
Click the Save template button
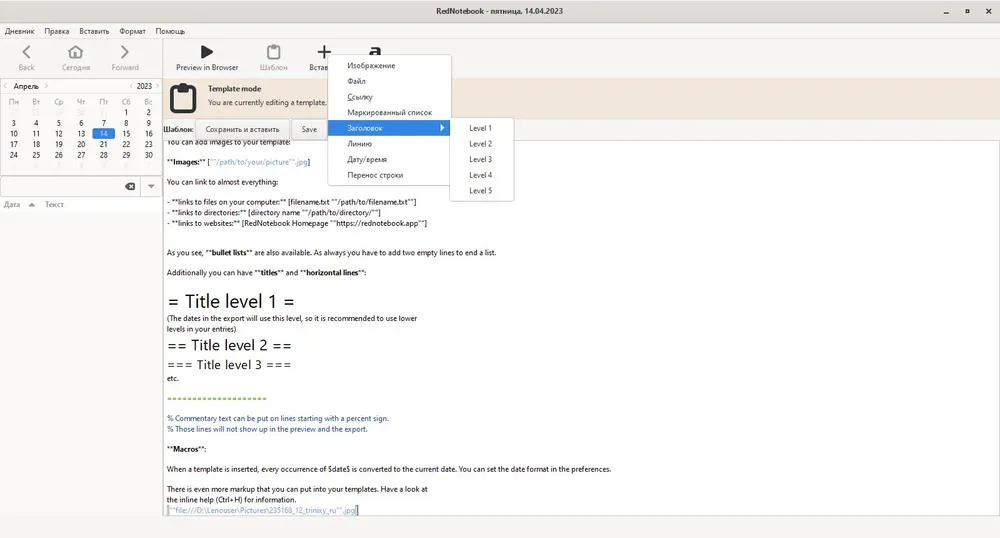tap(309, 129)
